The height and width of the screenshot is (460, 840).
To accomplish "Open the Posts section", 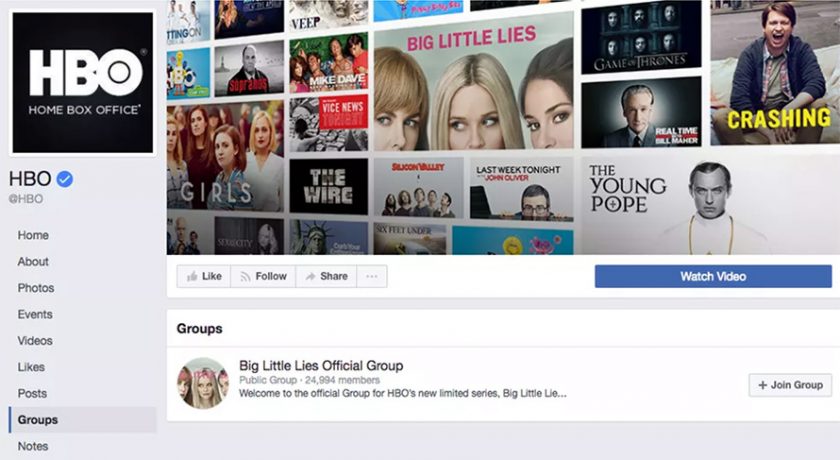I will pos(32,393).
